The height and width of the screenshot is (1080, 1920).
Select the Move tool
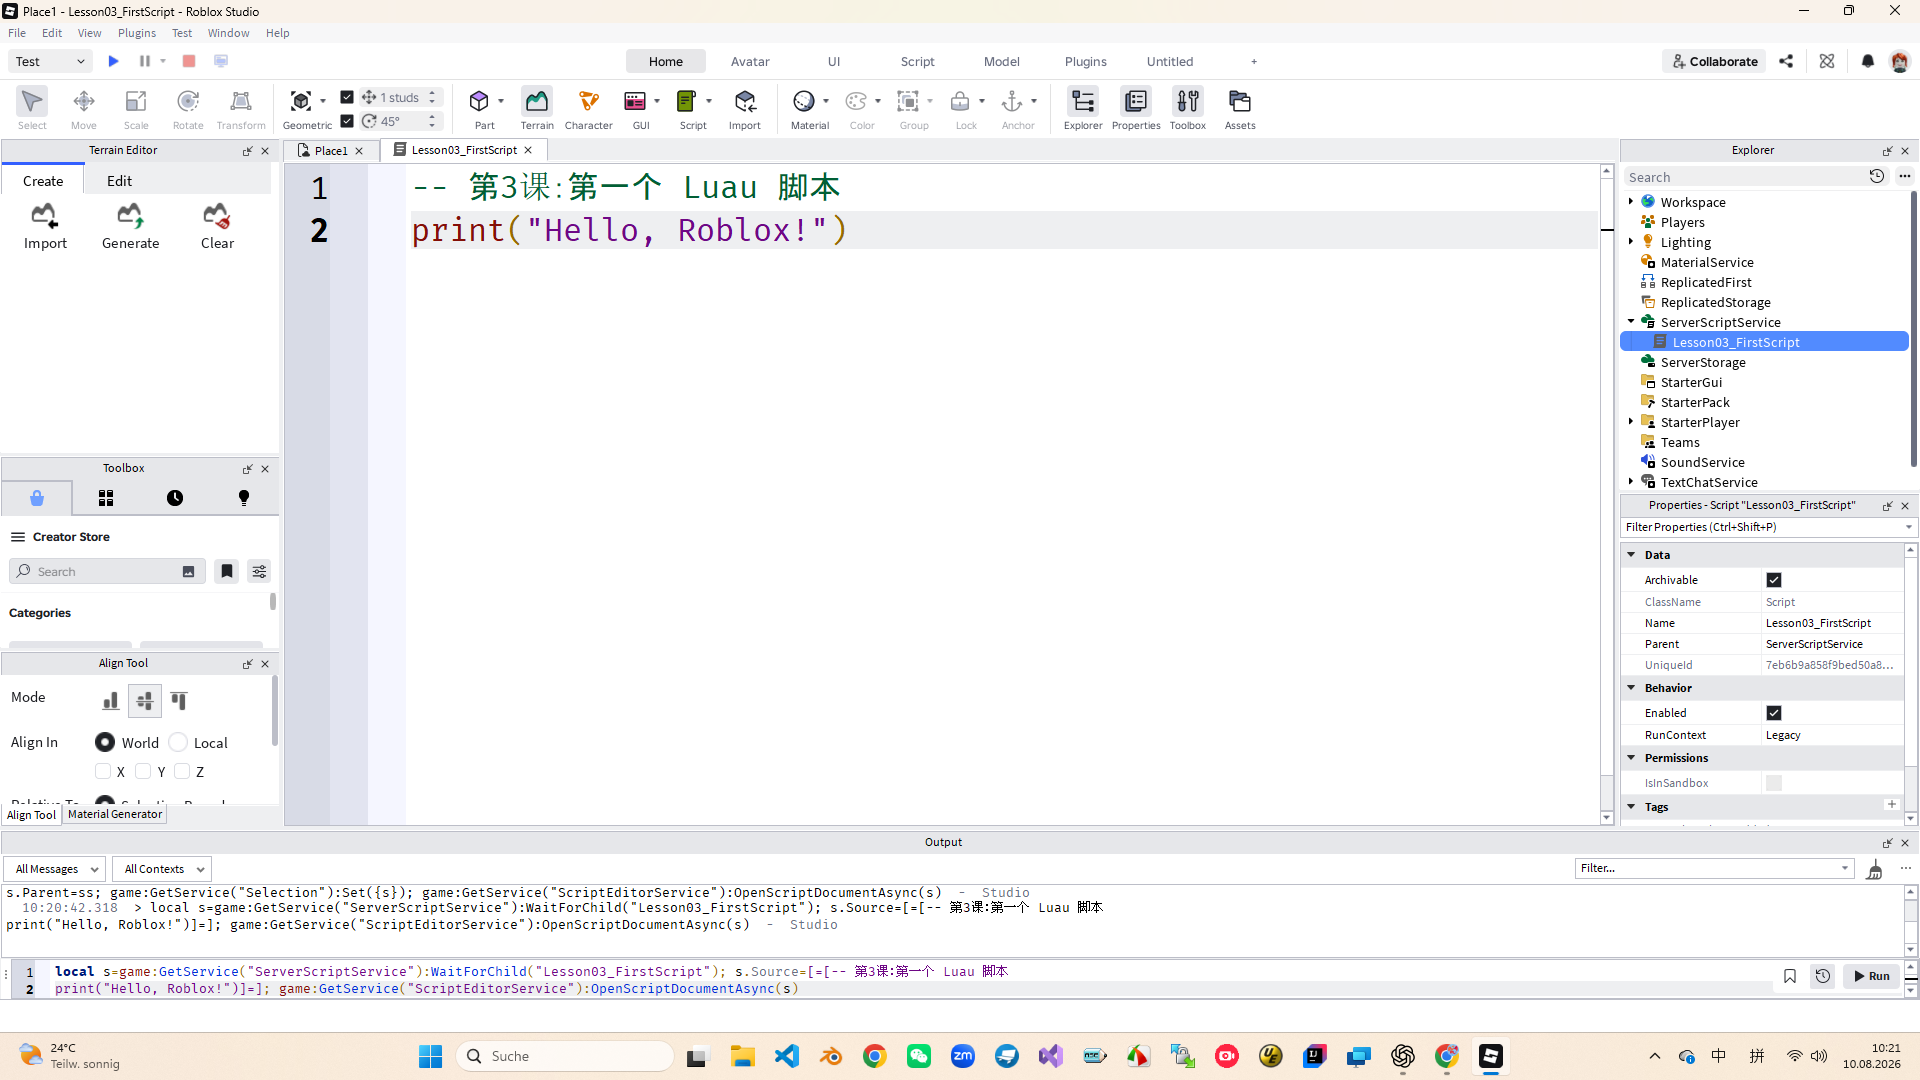point(84,109)
